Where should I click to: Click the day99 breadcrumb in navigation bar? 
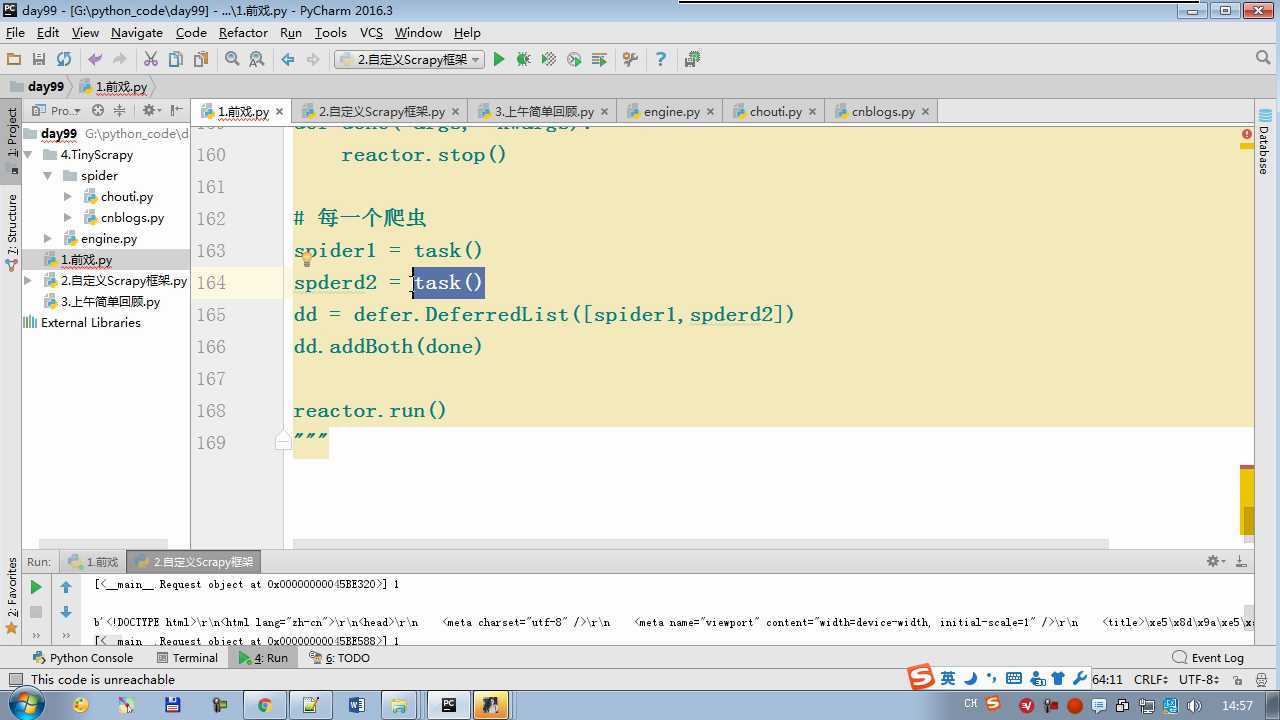(x=37, y=87)
